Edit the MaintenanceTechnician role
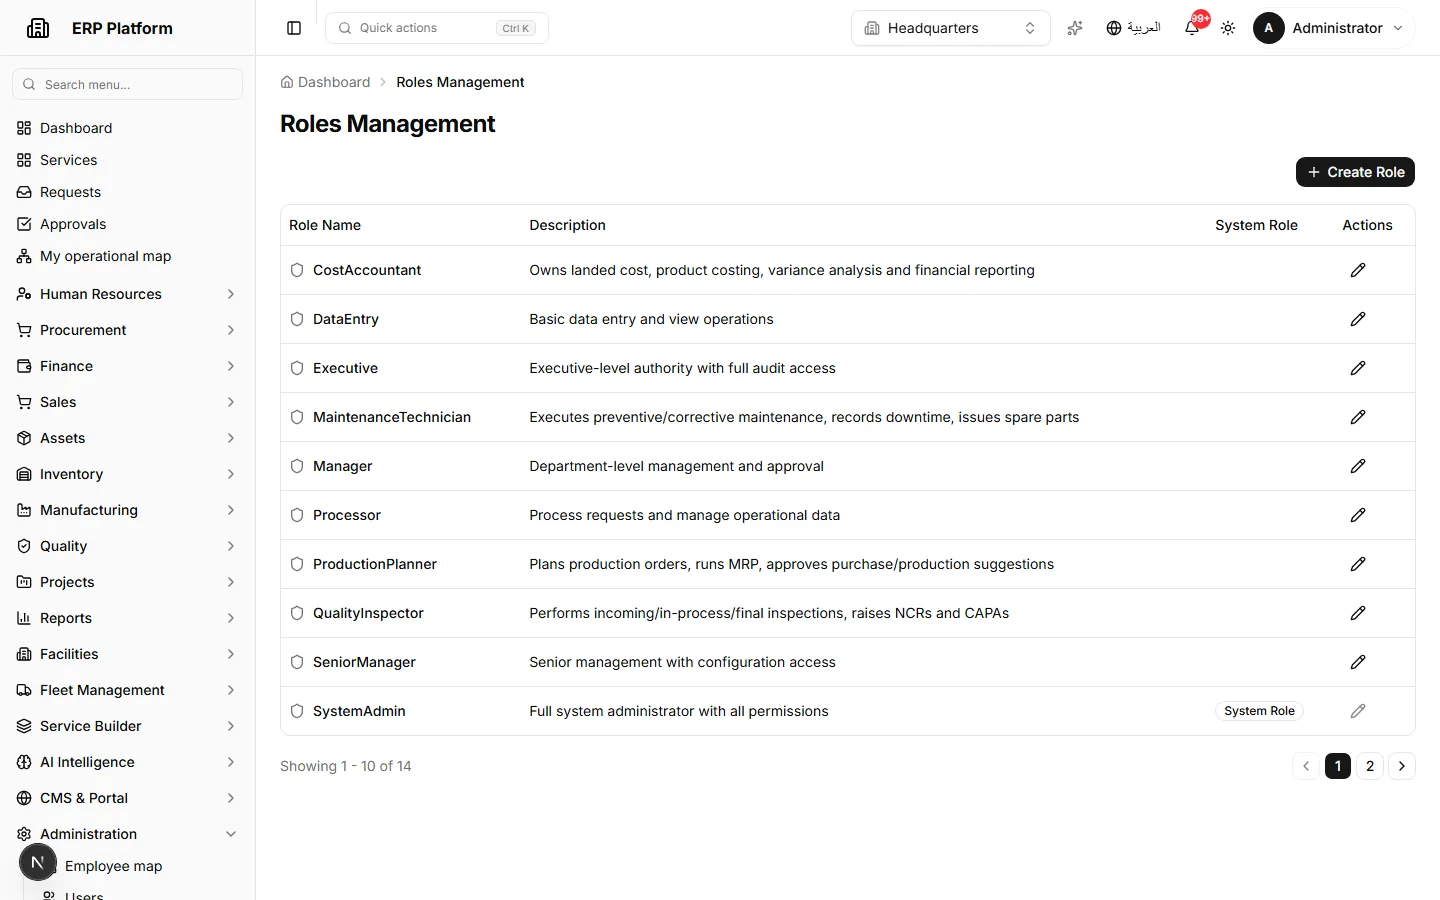 click(1358, 417)
